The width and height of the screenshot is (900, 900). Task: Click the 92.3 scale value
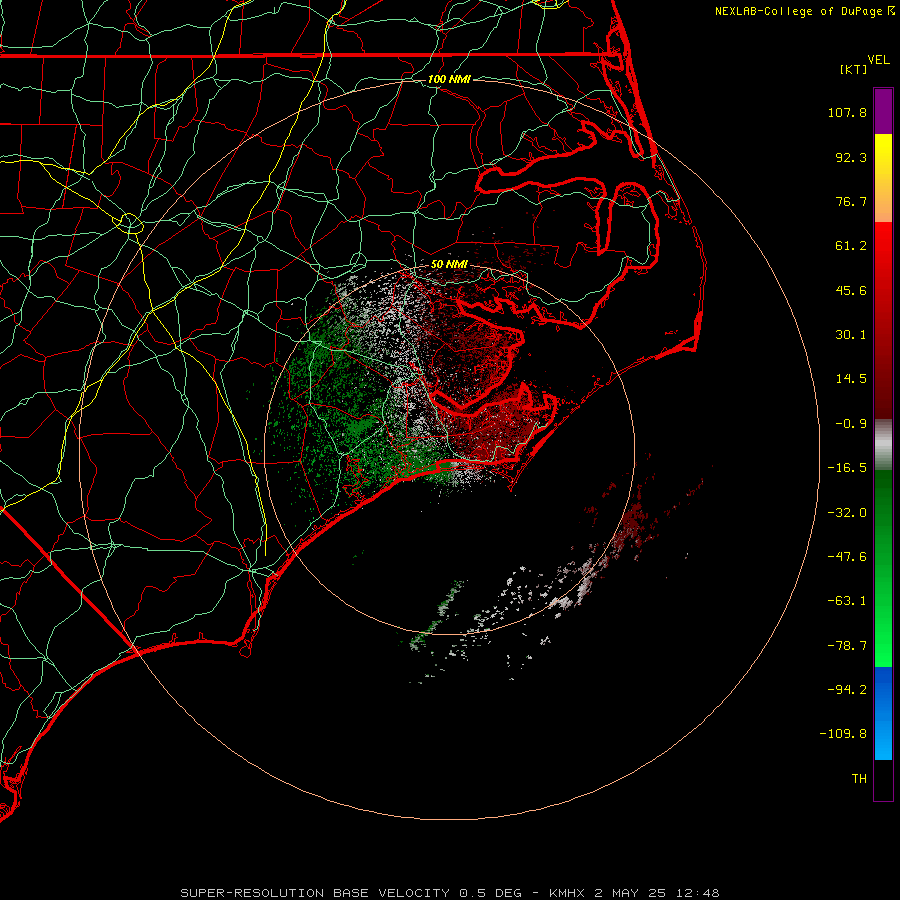click(x=851, y=157)
